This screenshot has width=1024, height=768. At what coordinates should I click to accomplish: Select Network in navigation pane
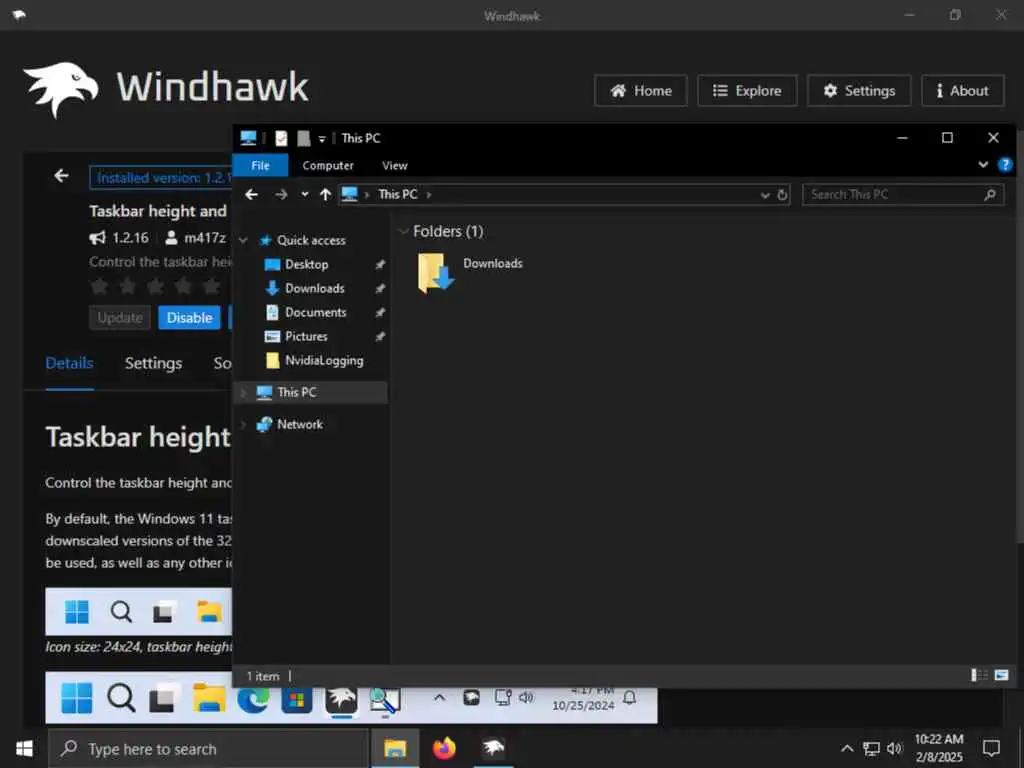(x=299, y=424)
